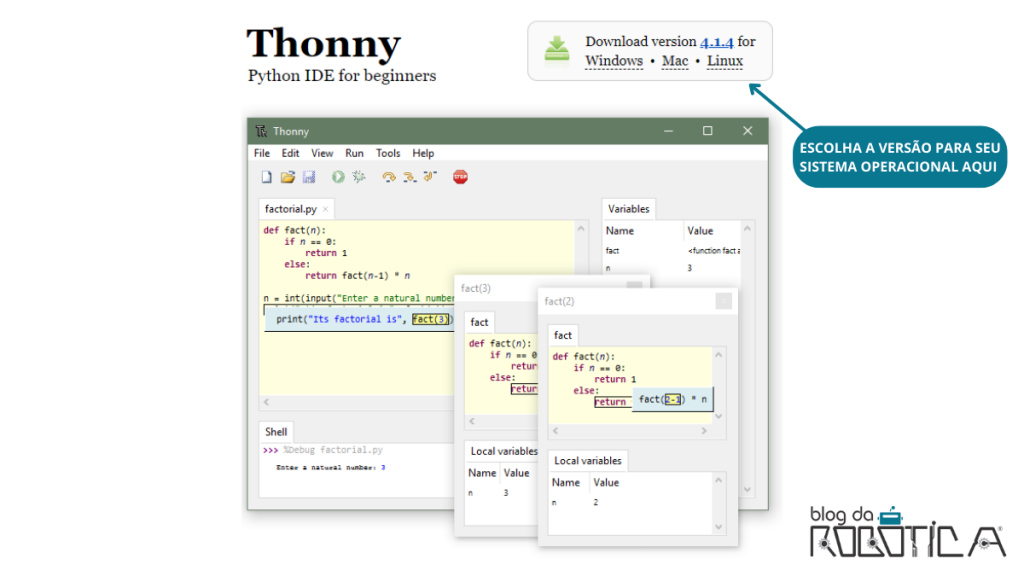Start debugging with the debug icon
Image resolution: width=1024 pixels, height=576 pixels.
point(359,177)
